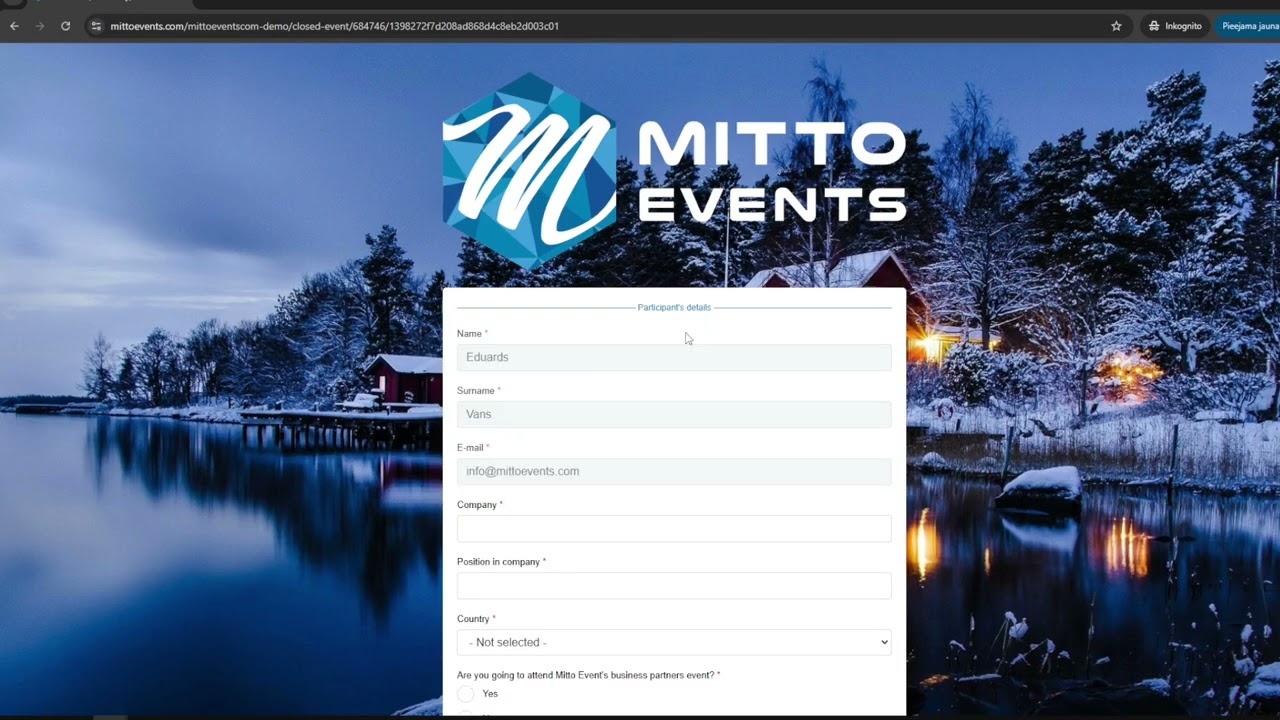Screen dimensions: 1280x720
Task: Click the Participant's details heading
Action: click(674, 307)
